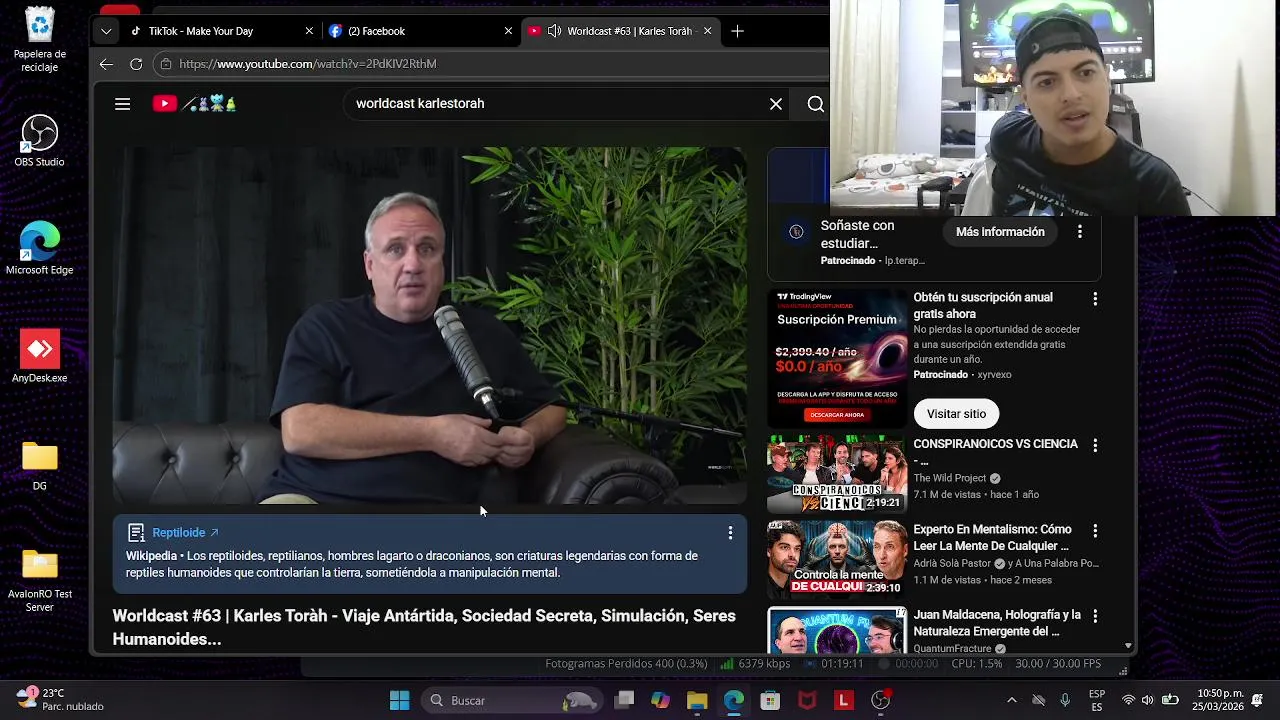
Task: Go back with the browser back arrow
Action: (106, 64)
